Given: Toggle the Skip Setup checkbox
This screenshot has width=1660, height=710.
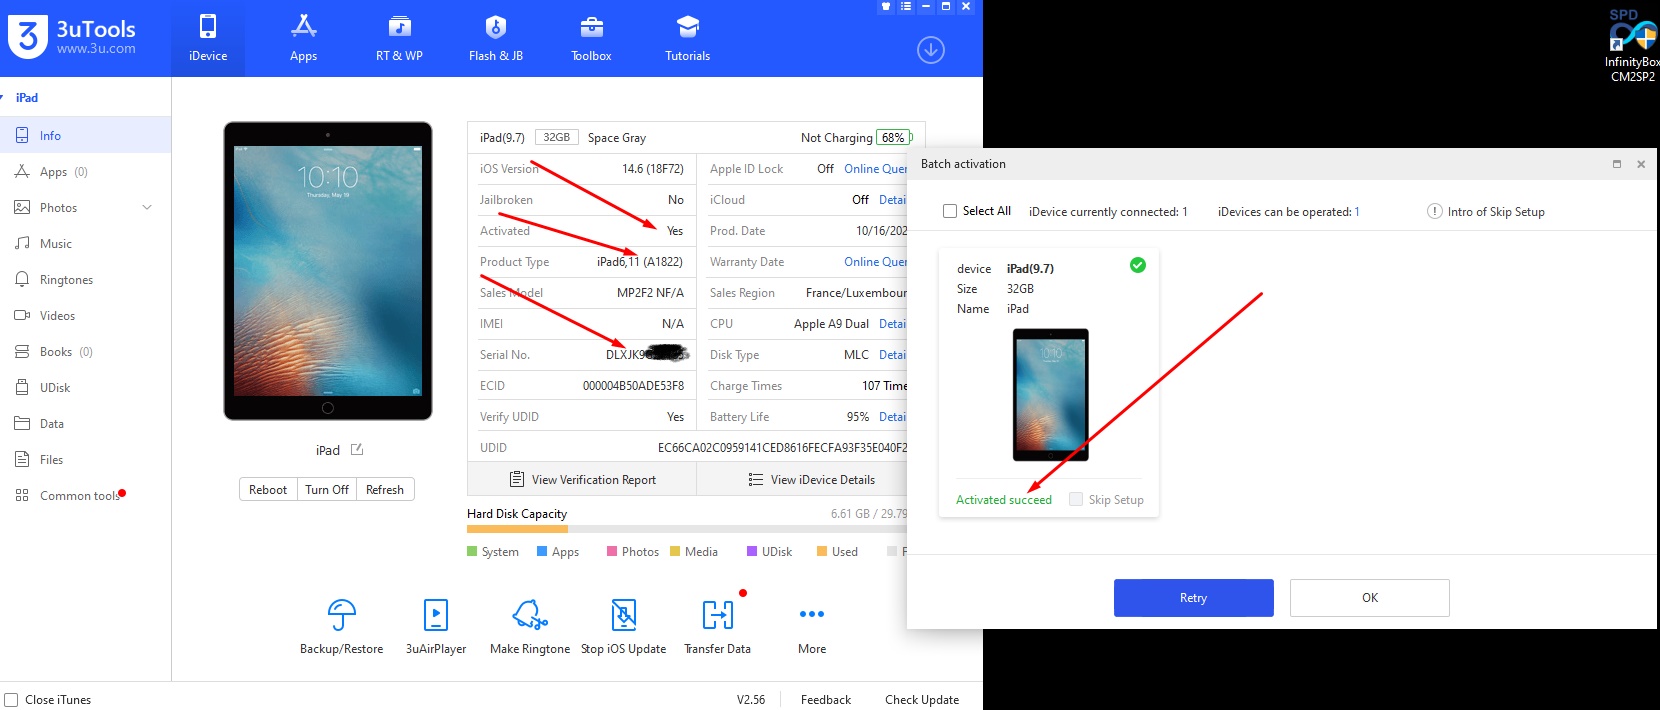Looking at the screenshot, I should coord(1076,499).
